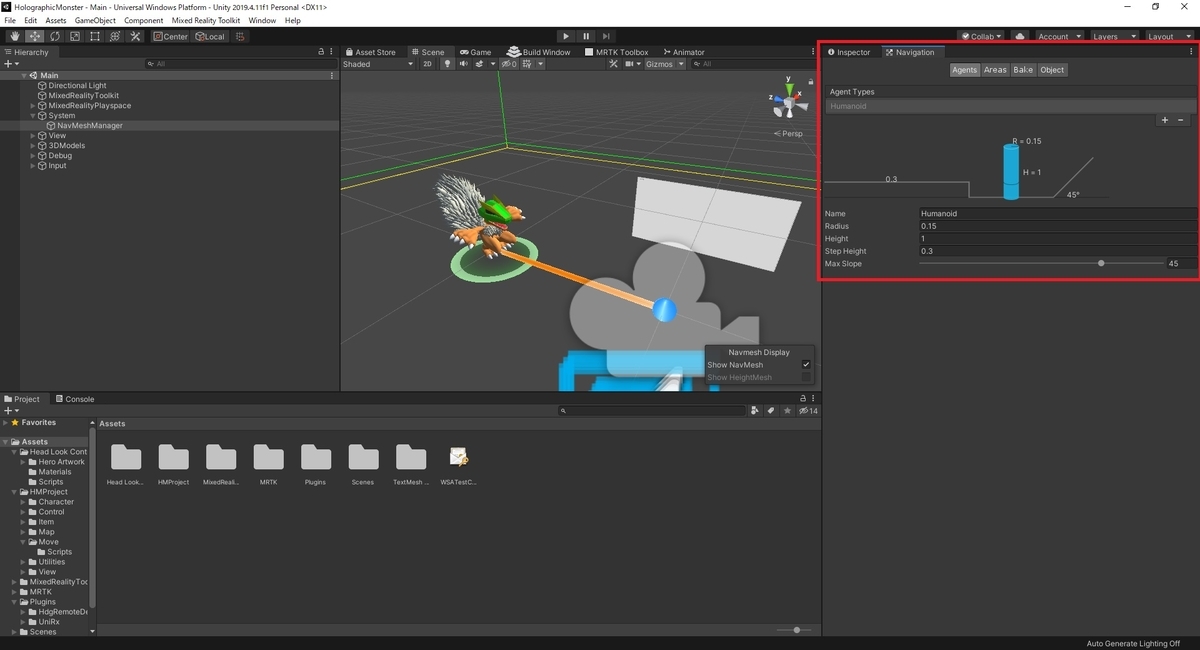Select the combined Transform tool
The image size is (1200, 650).
[115, 36]
